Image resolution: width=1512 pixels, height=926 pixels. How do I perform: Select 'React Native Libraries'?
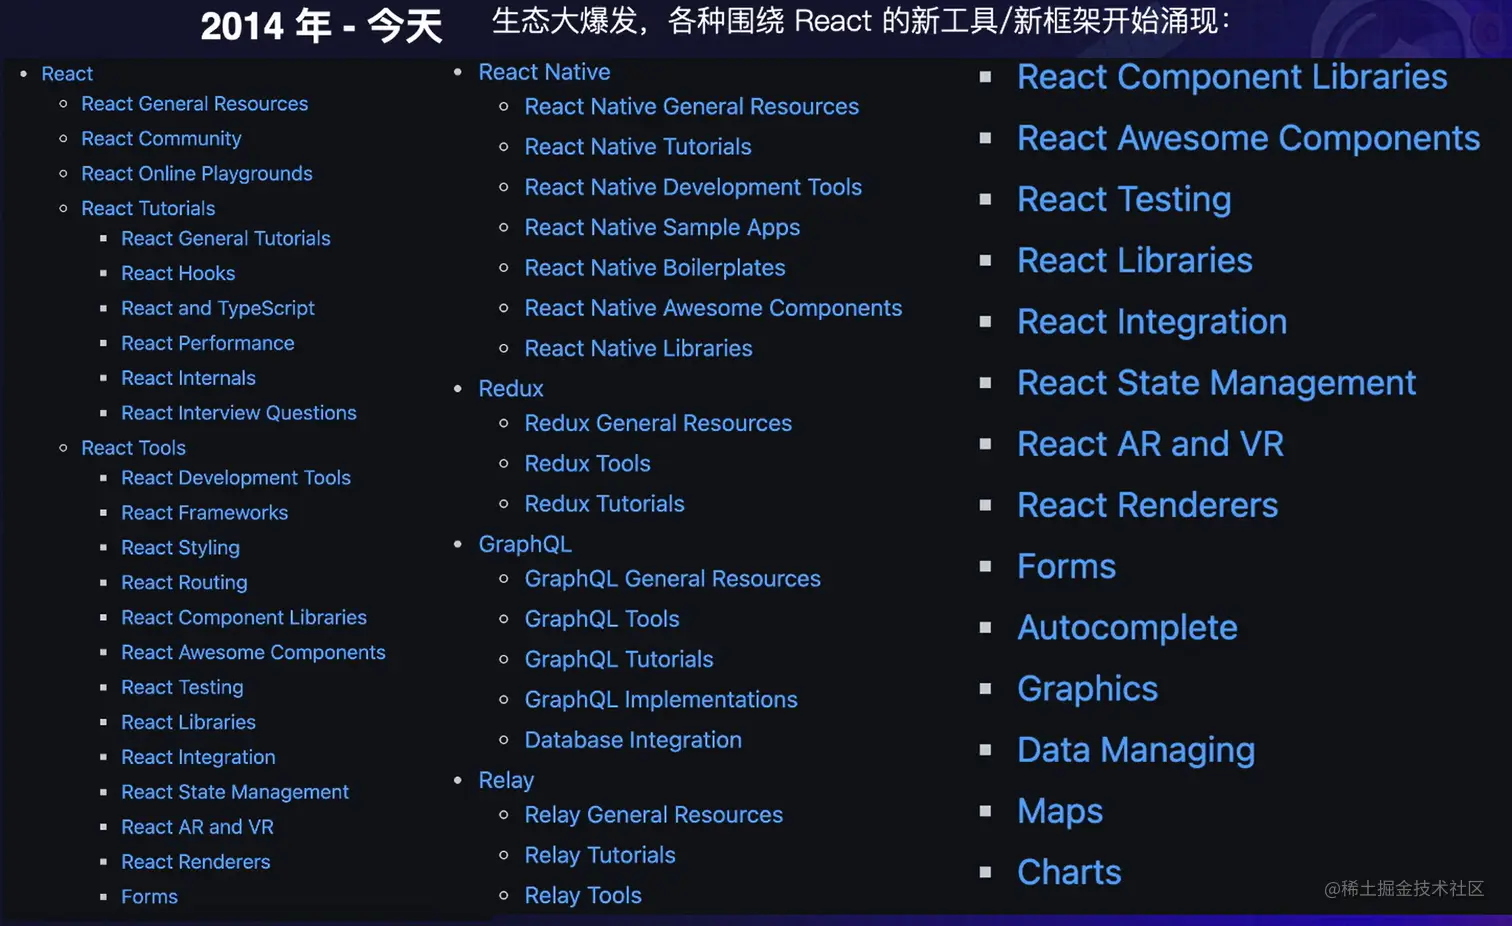pos(638,348)
